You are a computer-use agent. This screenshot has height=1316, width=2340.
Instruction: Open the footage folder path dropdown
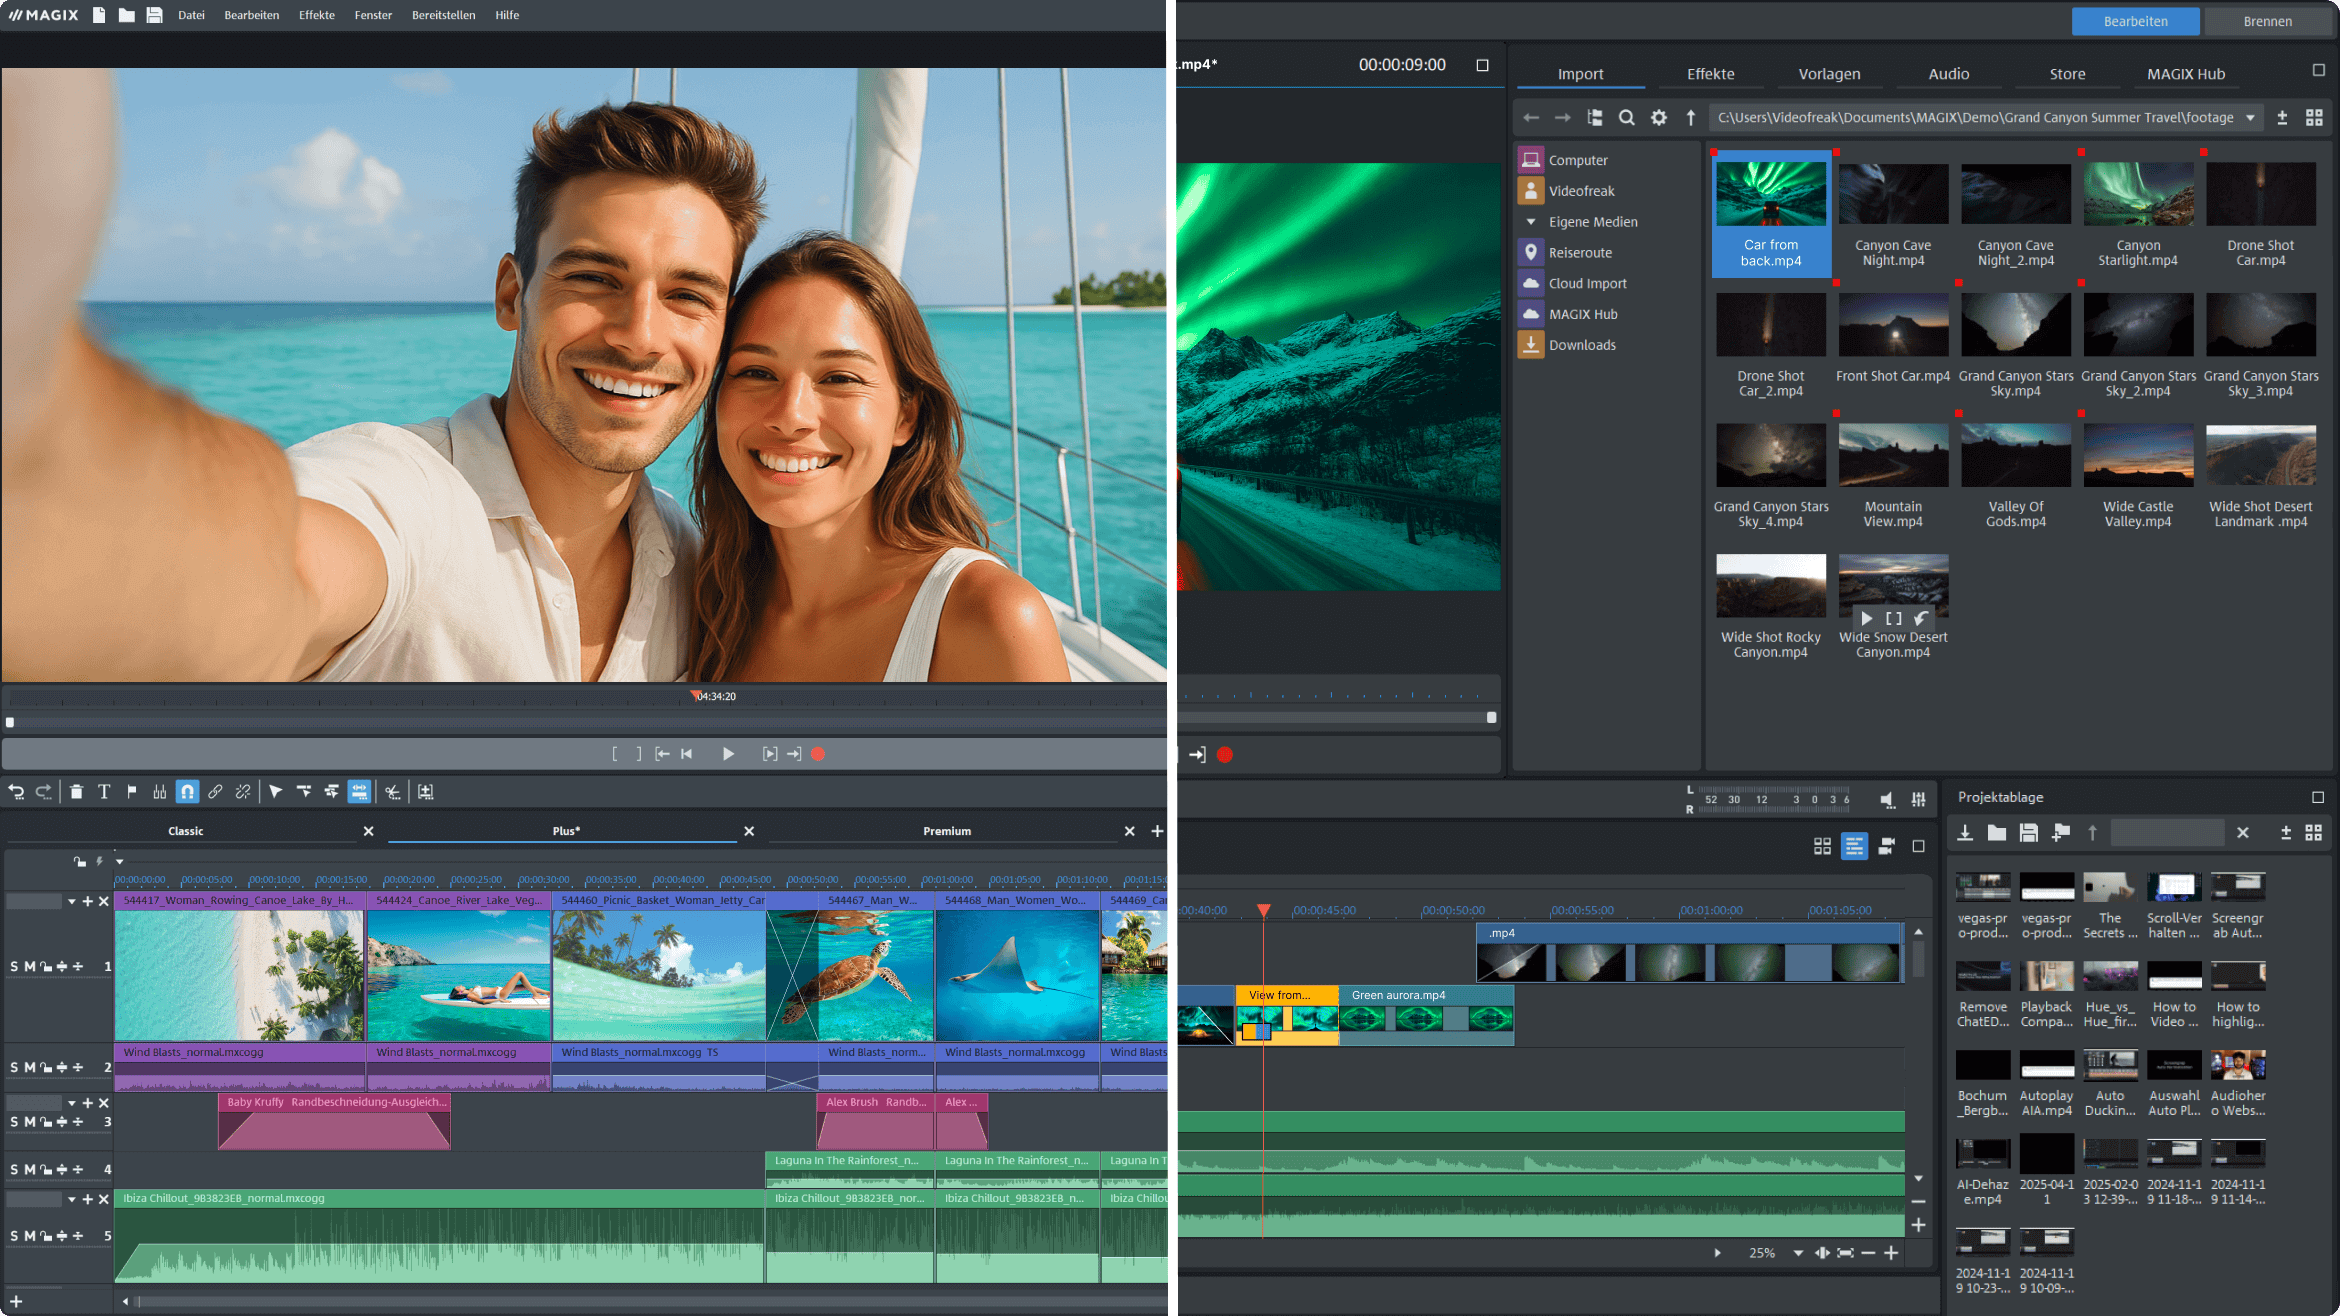coord(2250,118)
